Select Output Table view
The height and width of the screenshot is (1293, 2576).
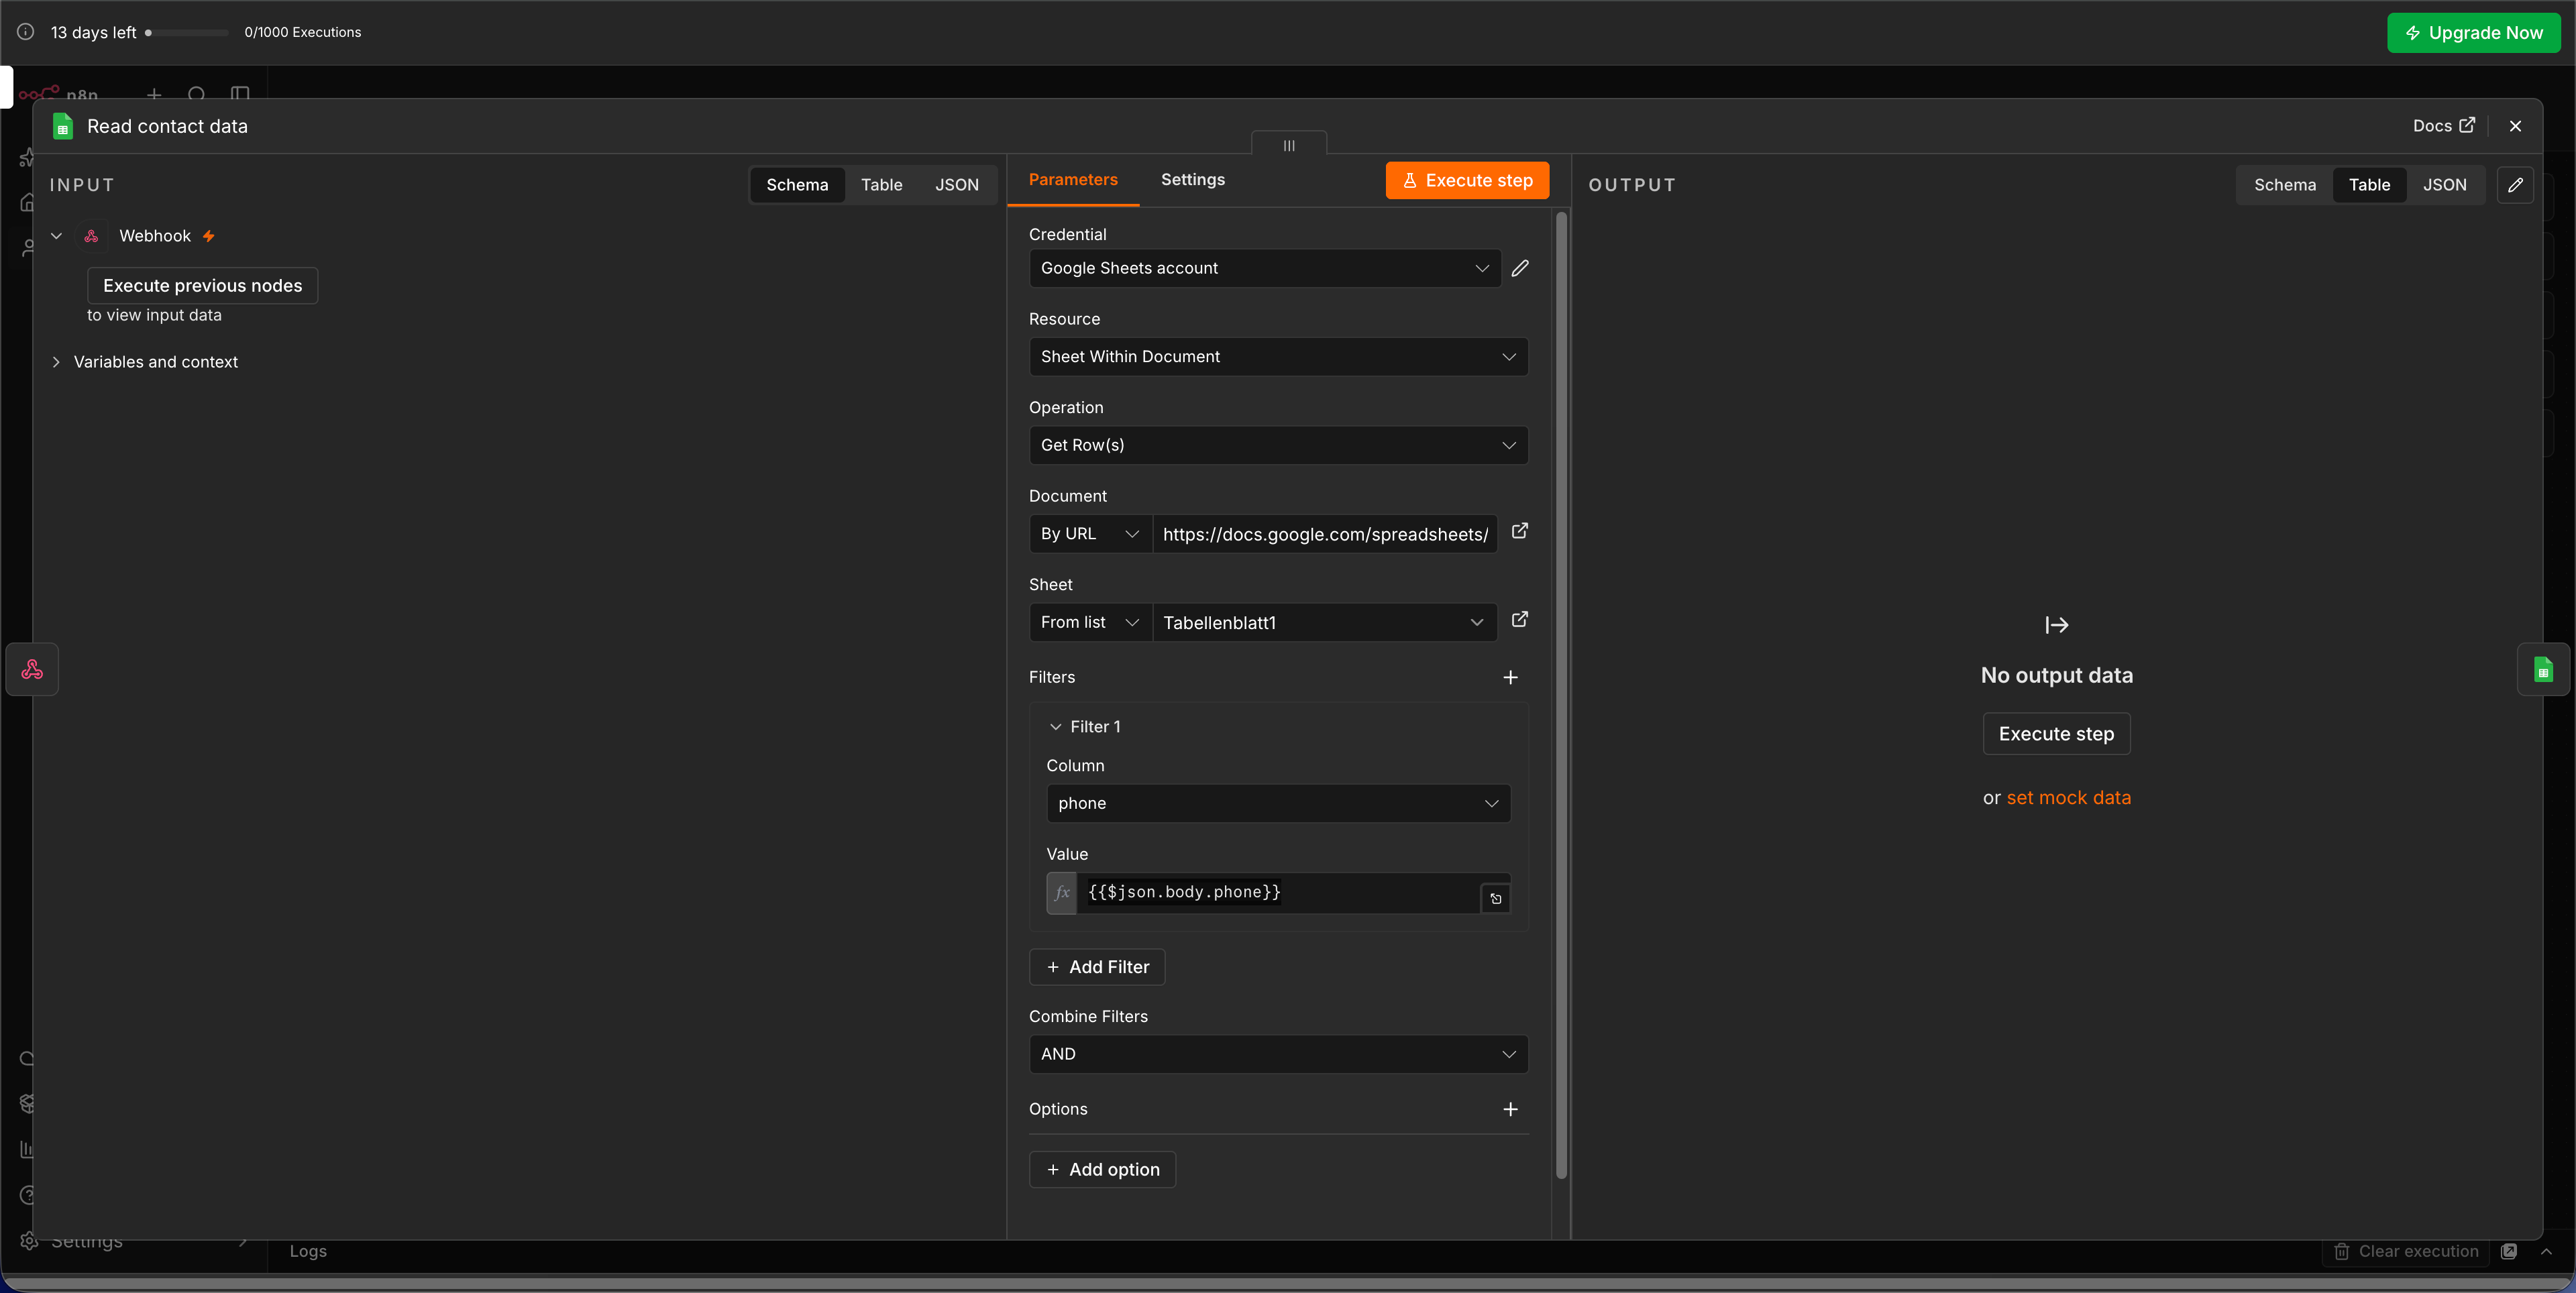point(2369,185)
